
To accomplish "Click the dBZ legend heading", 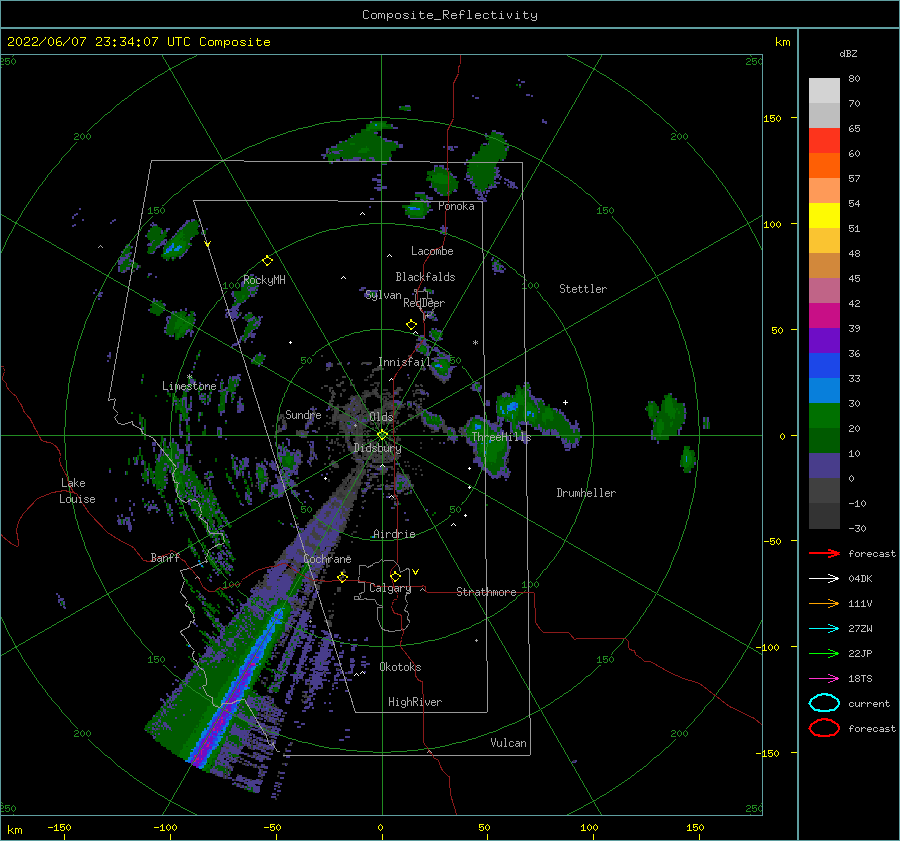I will click(x=848, y=53).
